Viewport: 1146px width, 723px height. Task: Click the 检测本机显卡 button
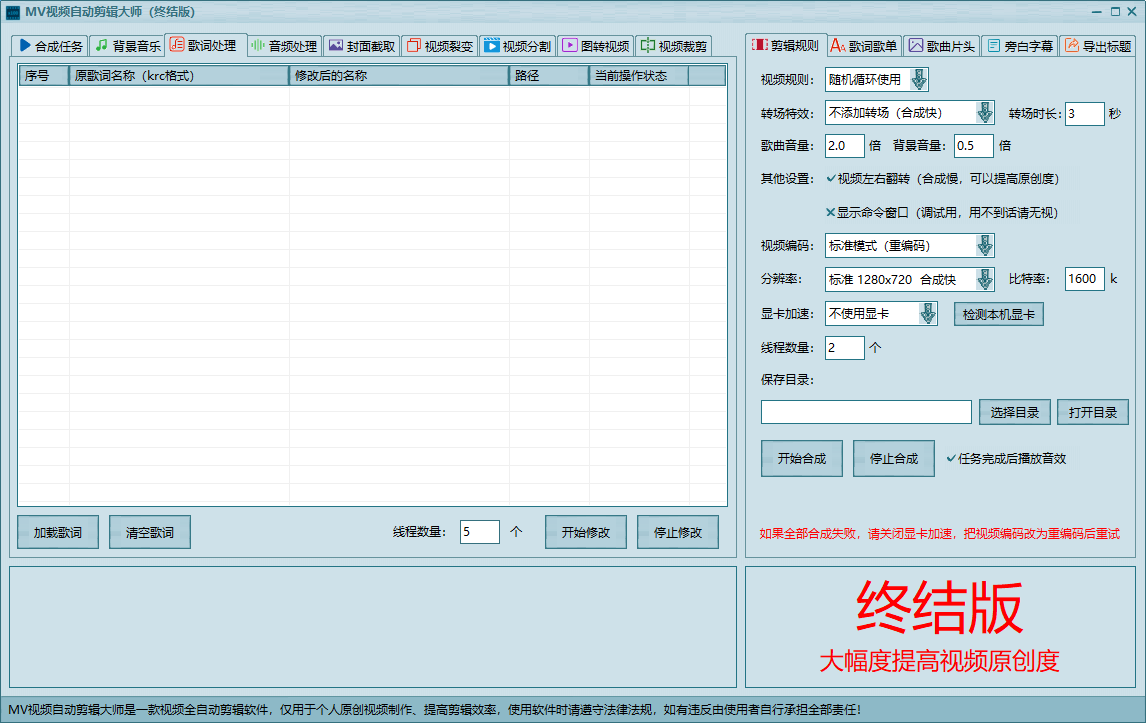coord(998,314)
